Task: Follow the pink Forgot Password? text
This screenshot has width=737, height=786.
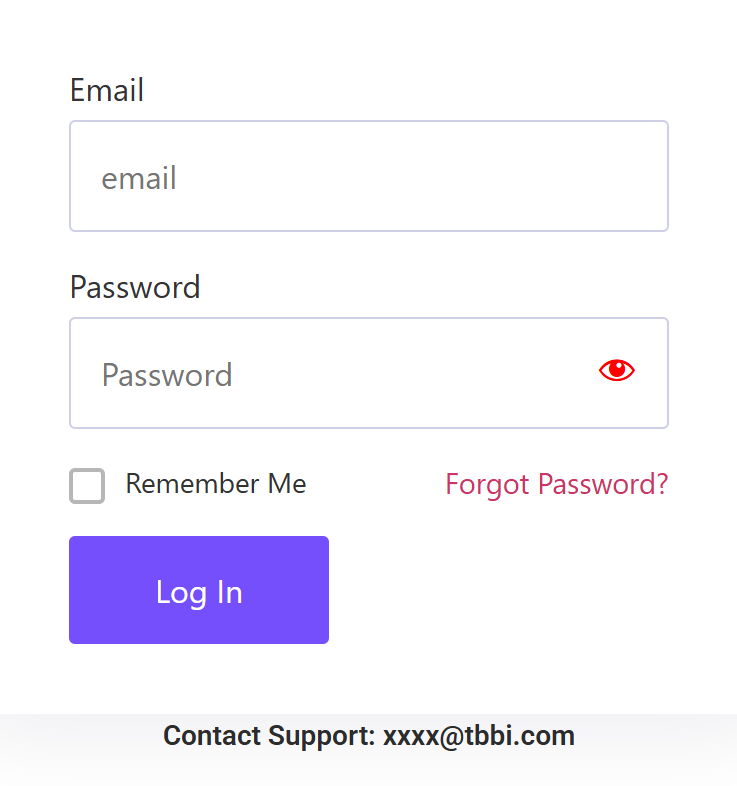Action: pyautogui.click(x=557, y=484)
